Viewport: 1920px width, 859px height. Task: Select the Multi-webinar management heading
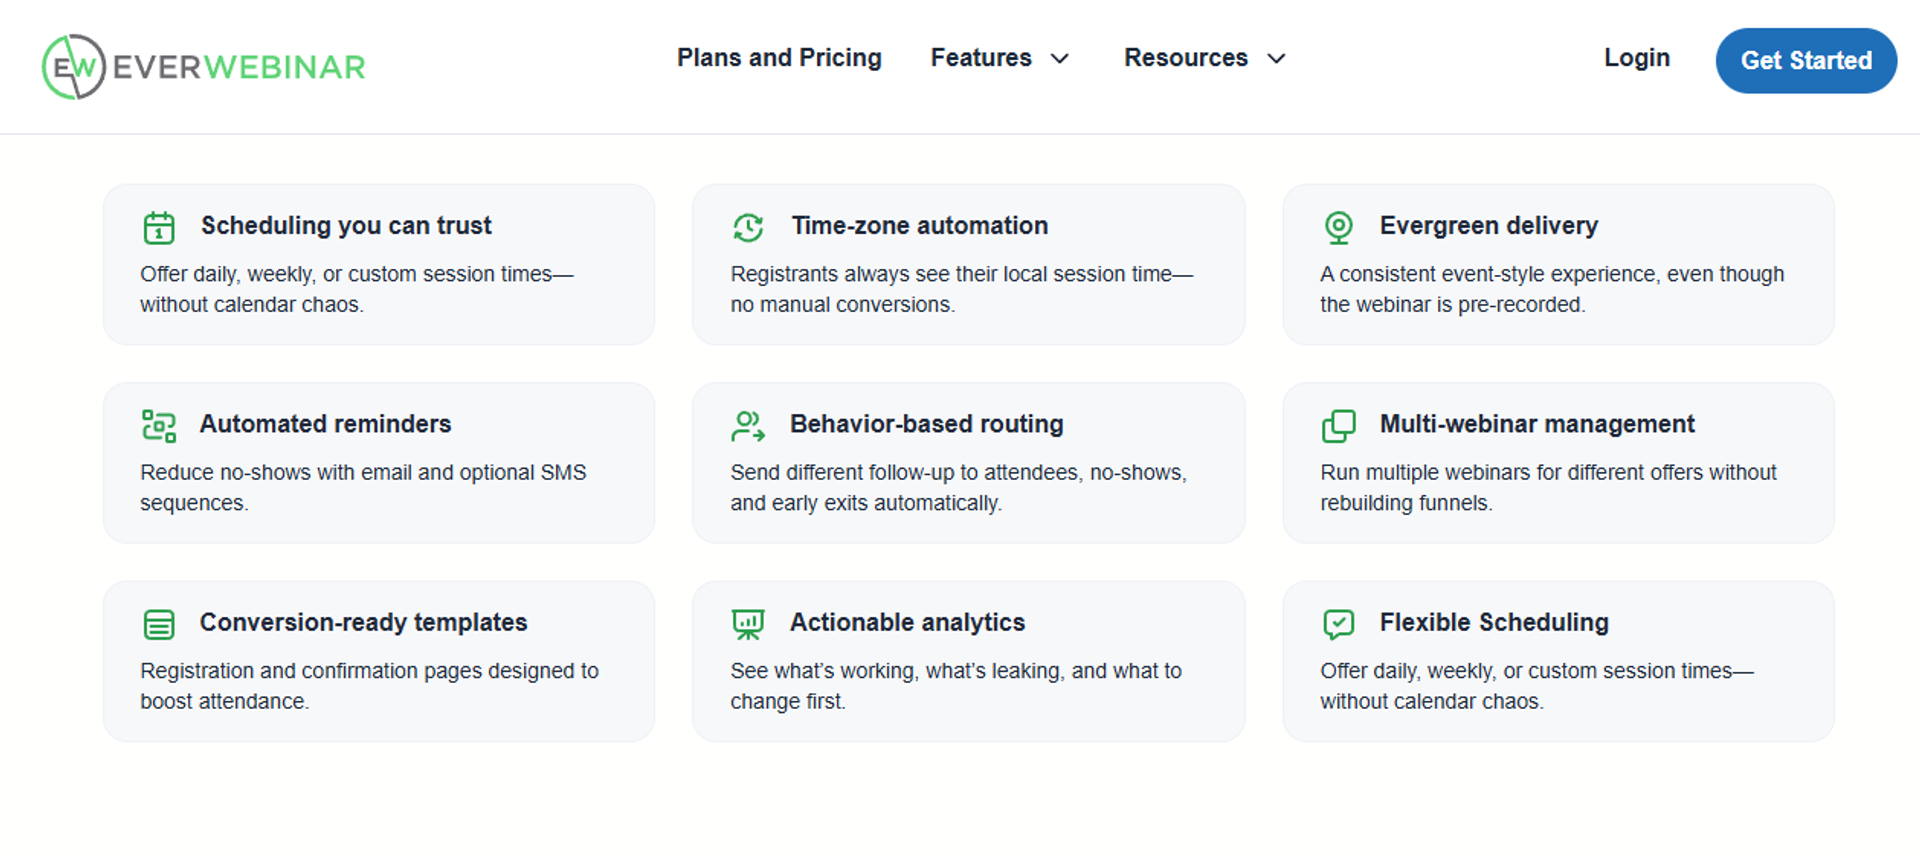tap(1537, 424)
